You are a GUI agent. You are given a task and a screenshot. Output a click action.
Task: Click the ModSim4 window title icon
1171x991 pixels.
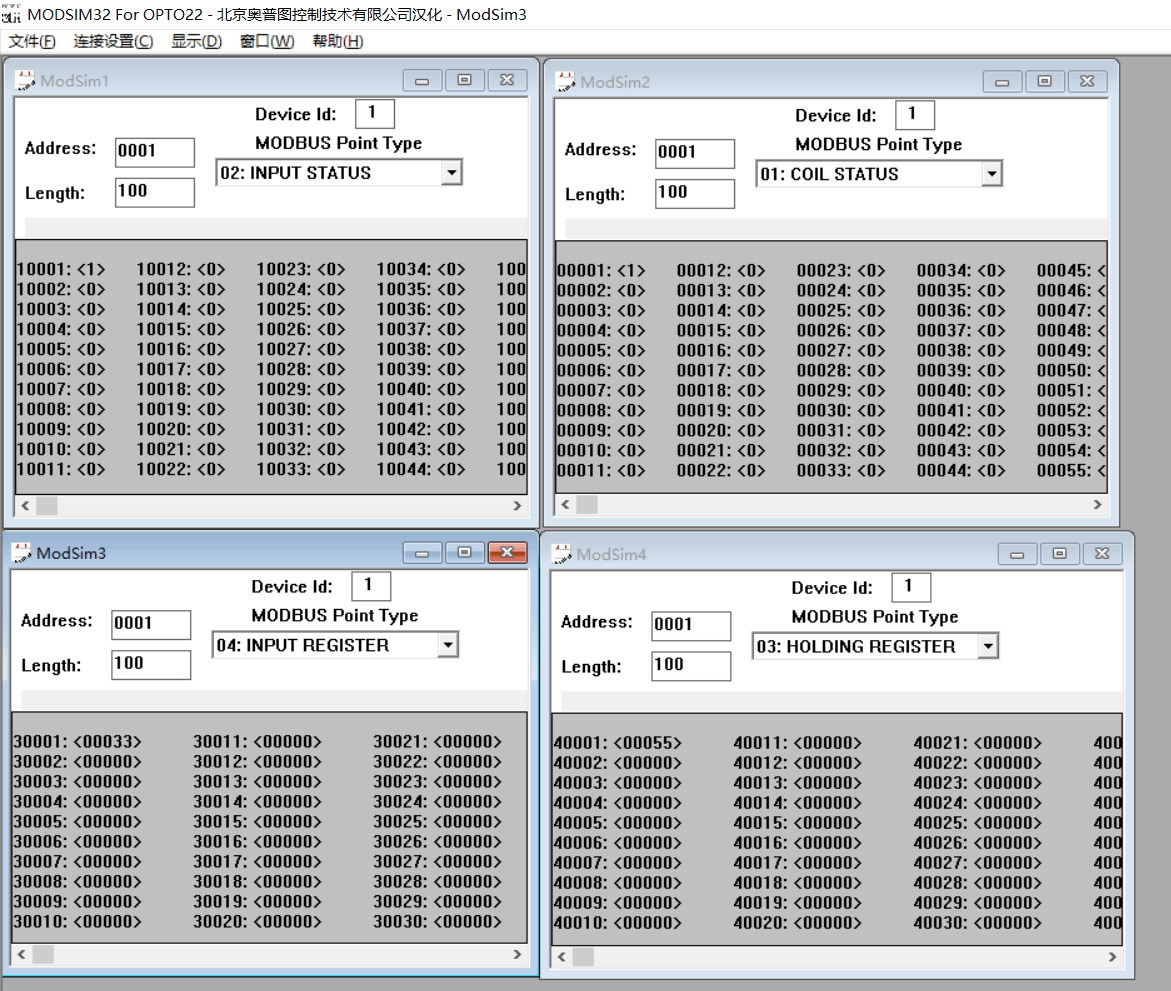(561, 554)
